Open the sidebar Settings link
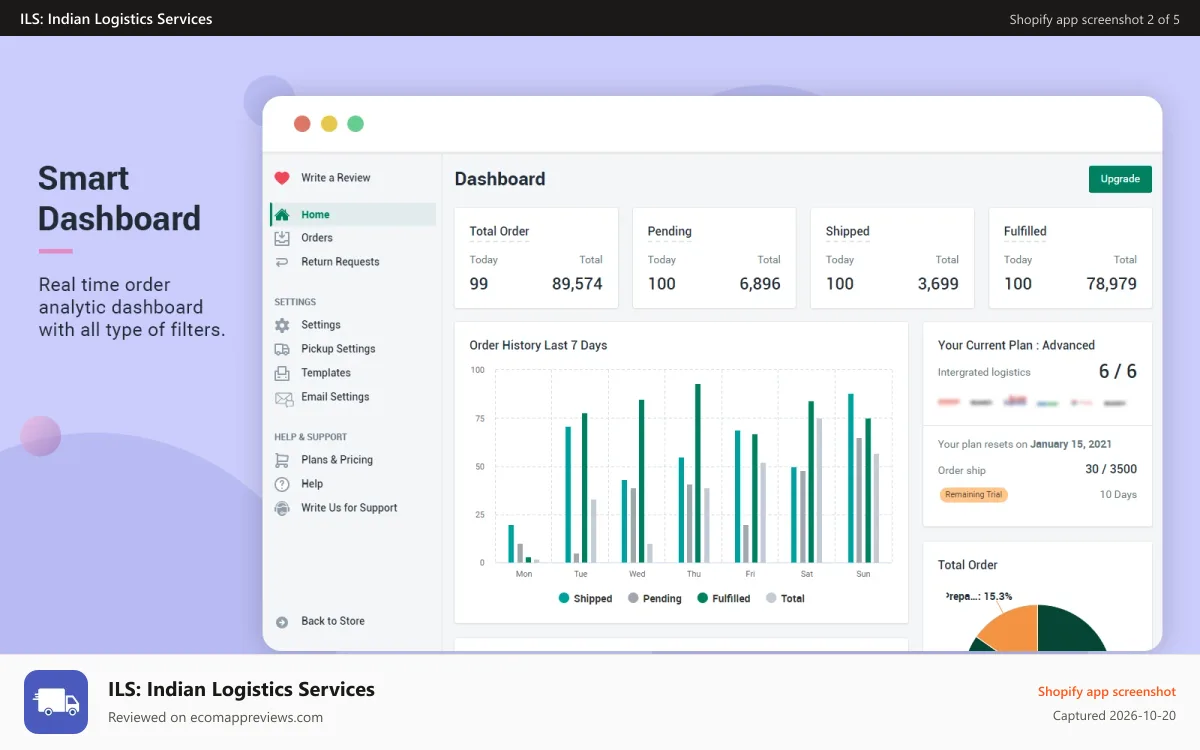 [321, 325]
